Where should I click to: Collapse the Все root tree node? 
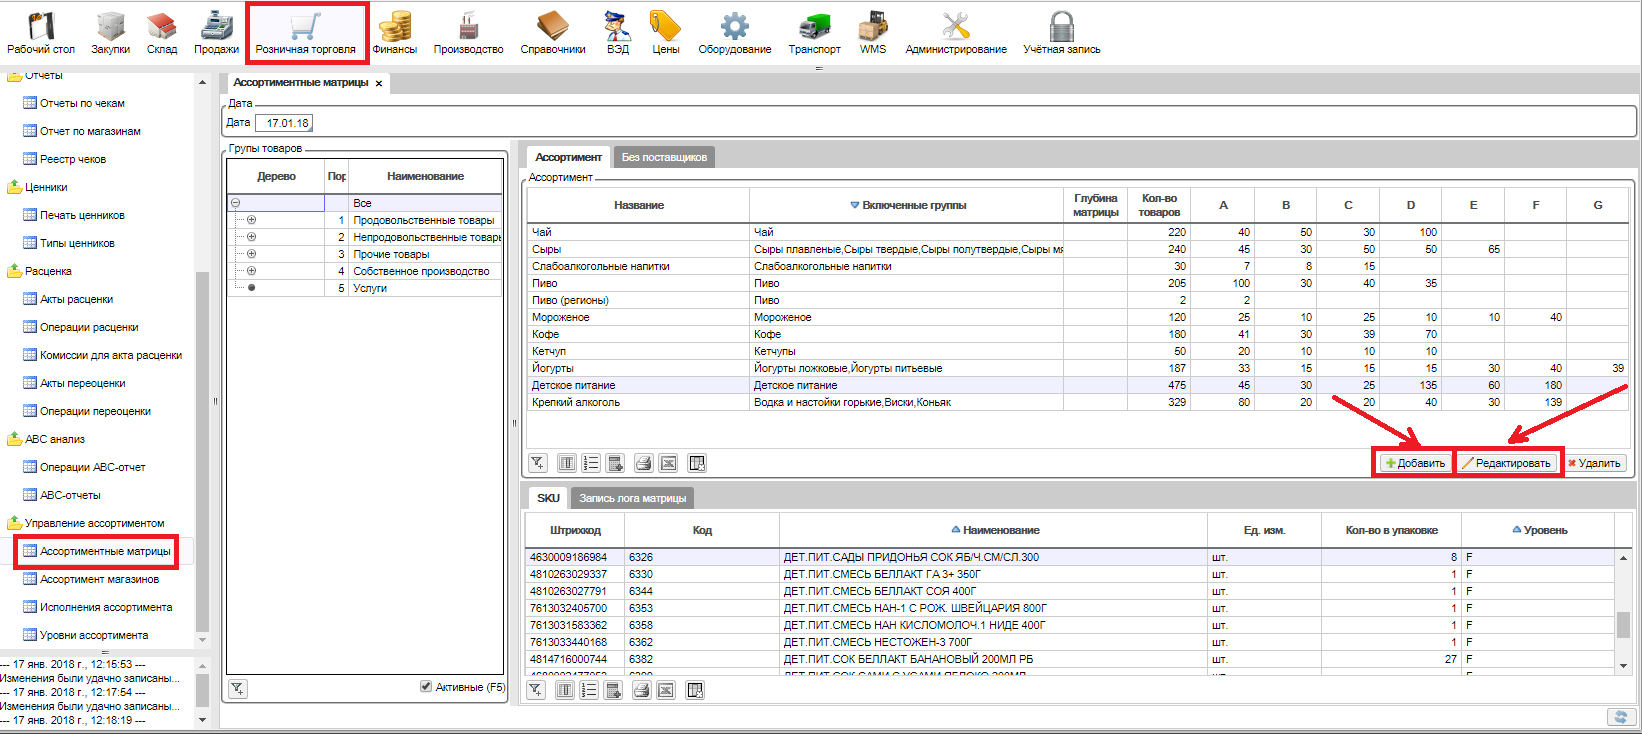(x=236, y=203)
